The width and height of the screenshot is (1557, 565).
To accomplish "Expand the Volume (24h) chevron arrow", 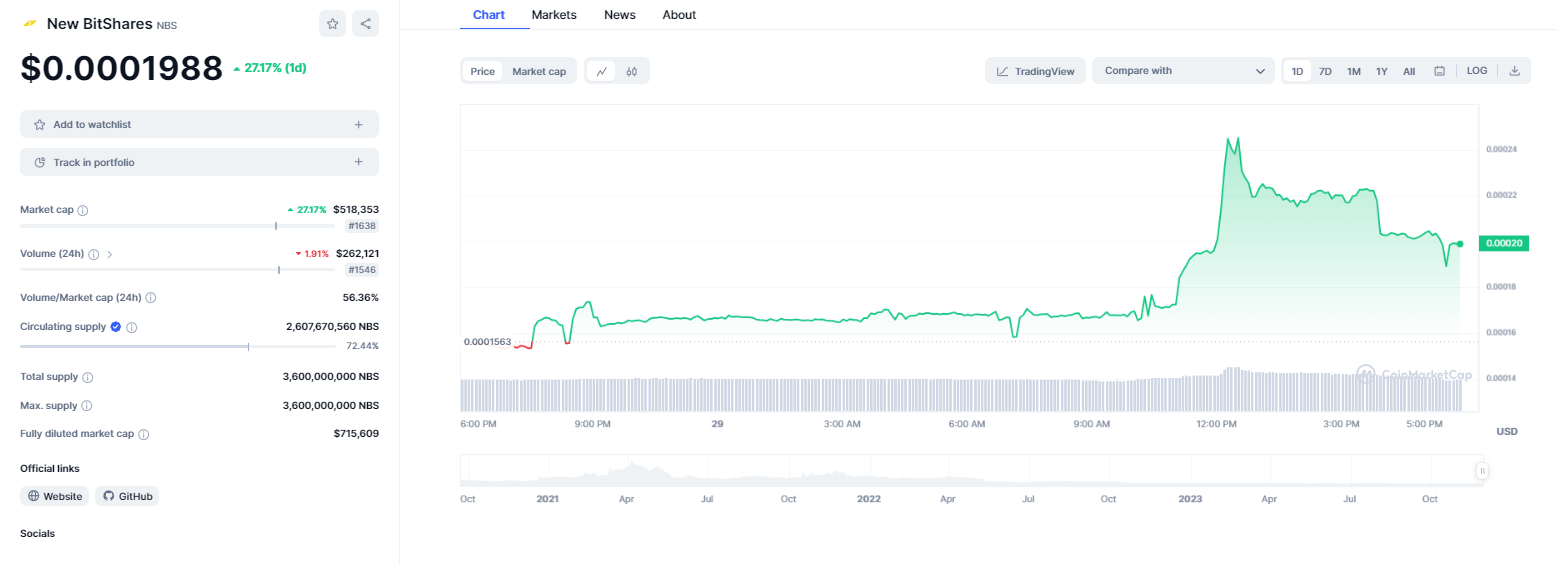I will point(109,255).
